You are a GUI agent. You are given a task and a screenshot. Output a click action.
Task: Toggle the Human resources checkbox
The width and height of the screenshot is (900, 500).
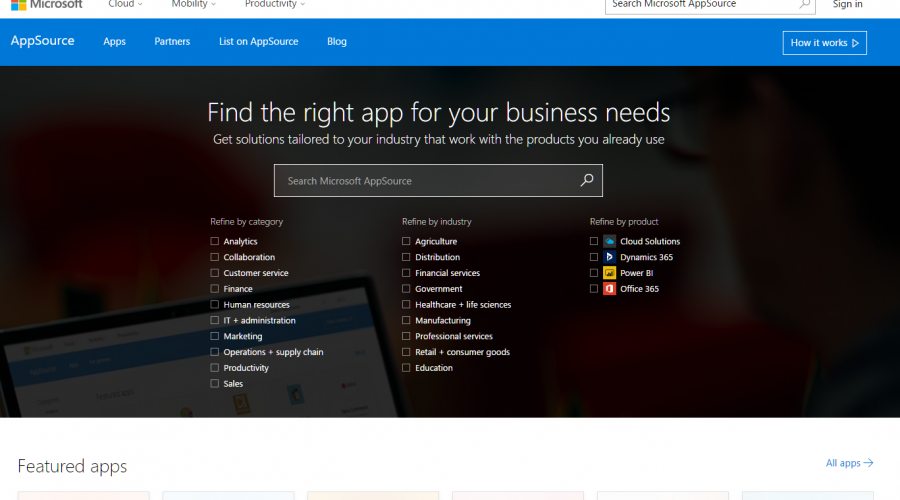[x=214, y=305]
